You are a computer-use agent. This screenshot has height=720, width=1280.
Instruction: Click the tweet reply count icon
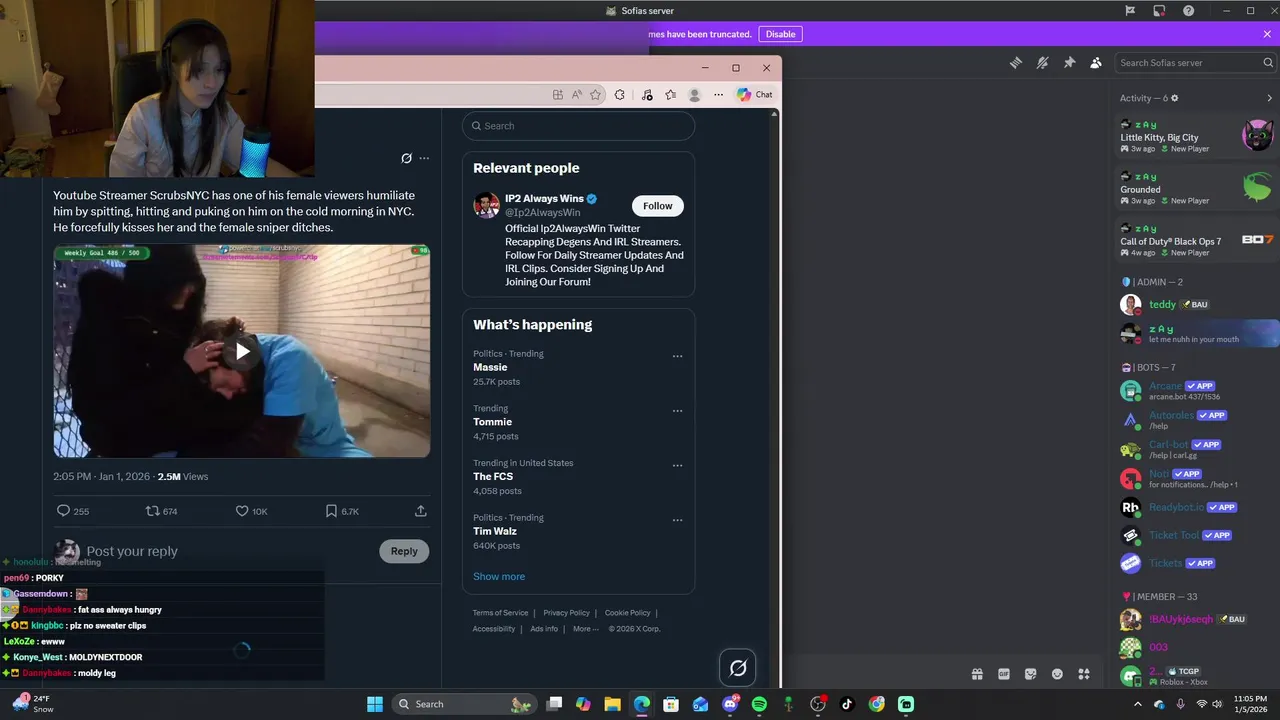click(x=63, y=511)
